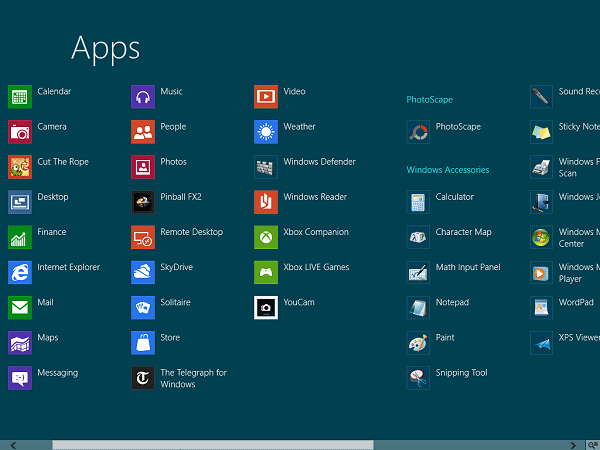
Task: Open the Windows Journal icon
Action: [541, 202]
